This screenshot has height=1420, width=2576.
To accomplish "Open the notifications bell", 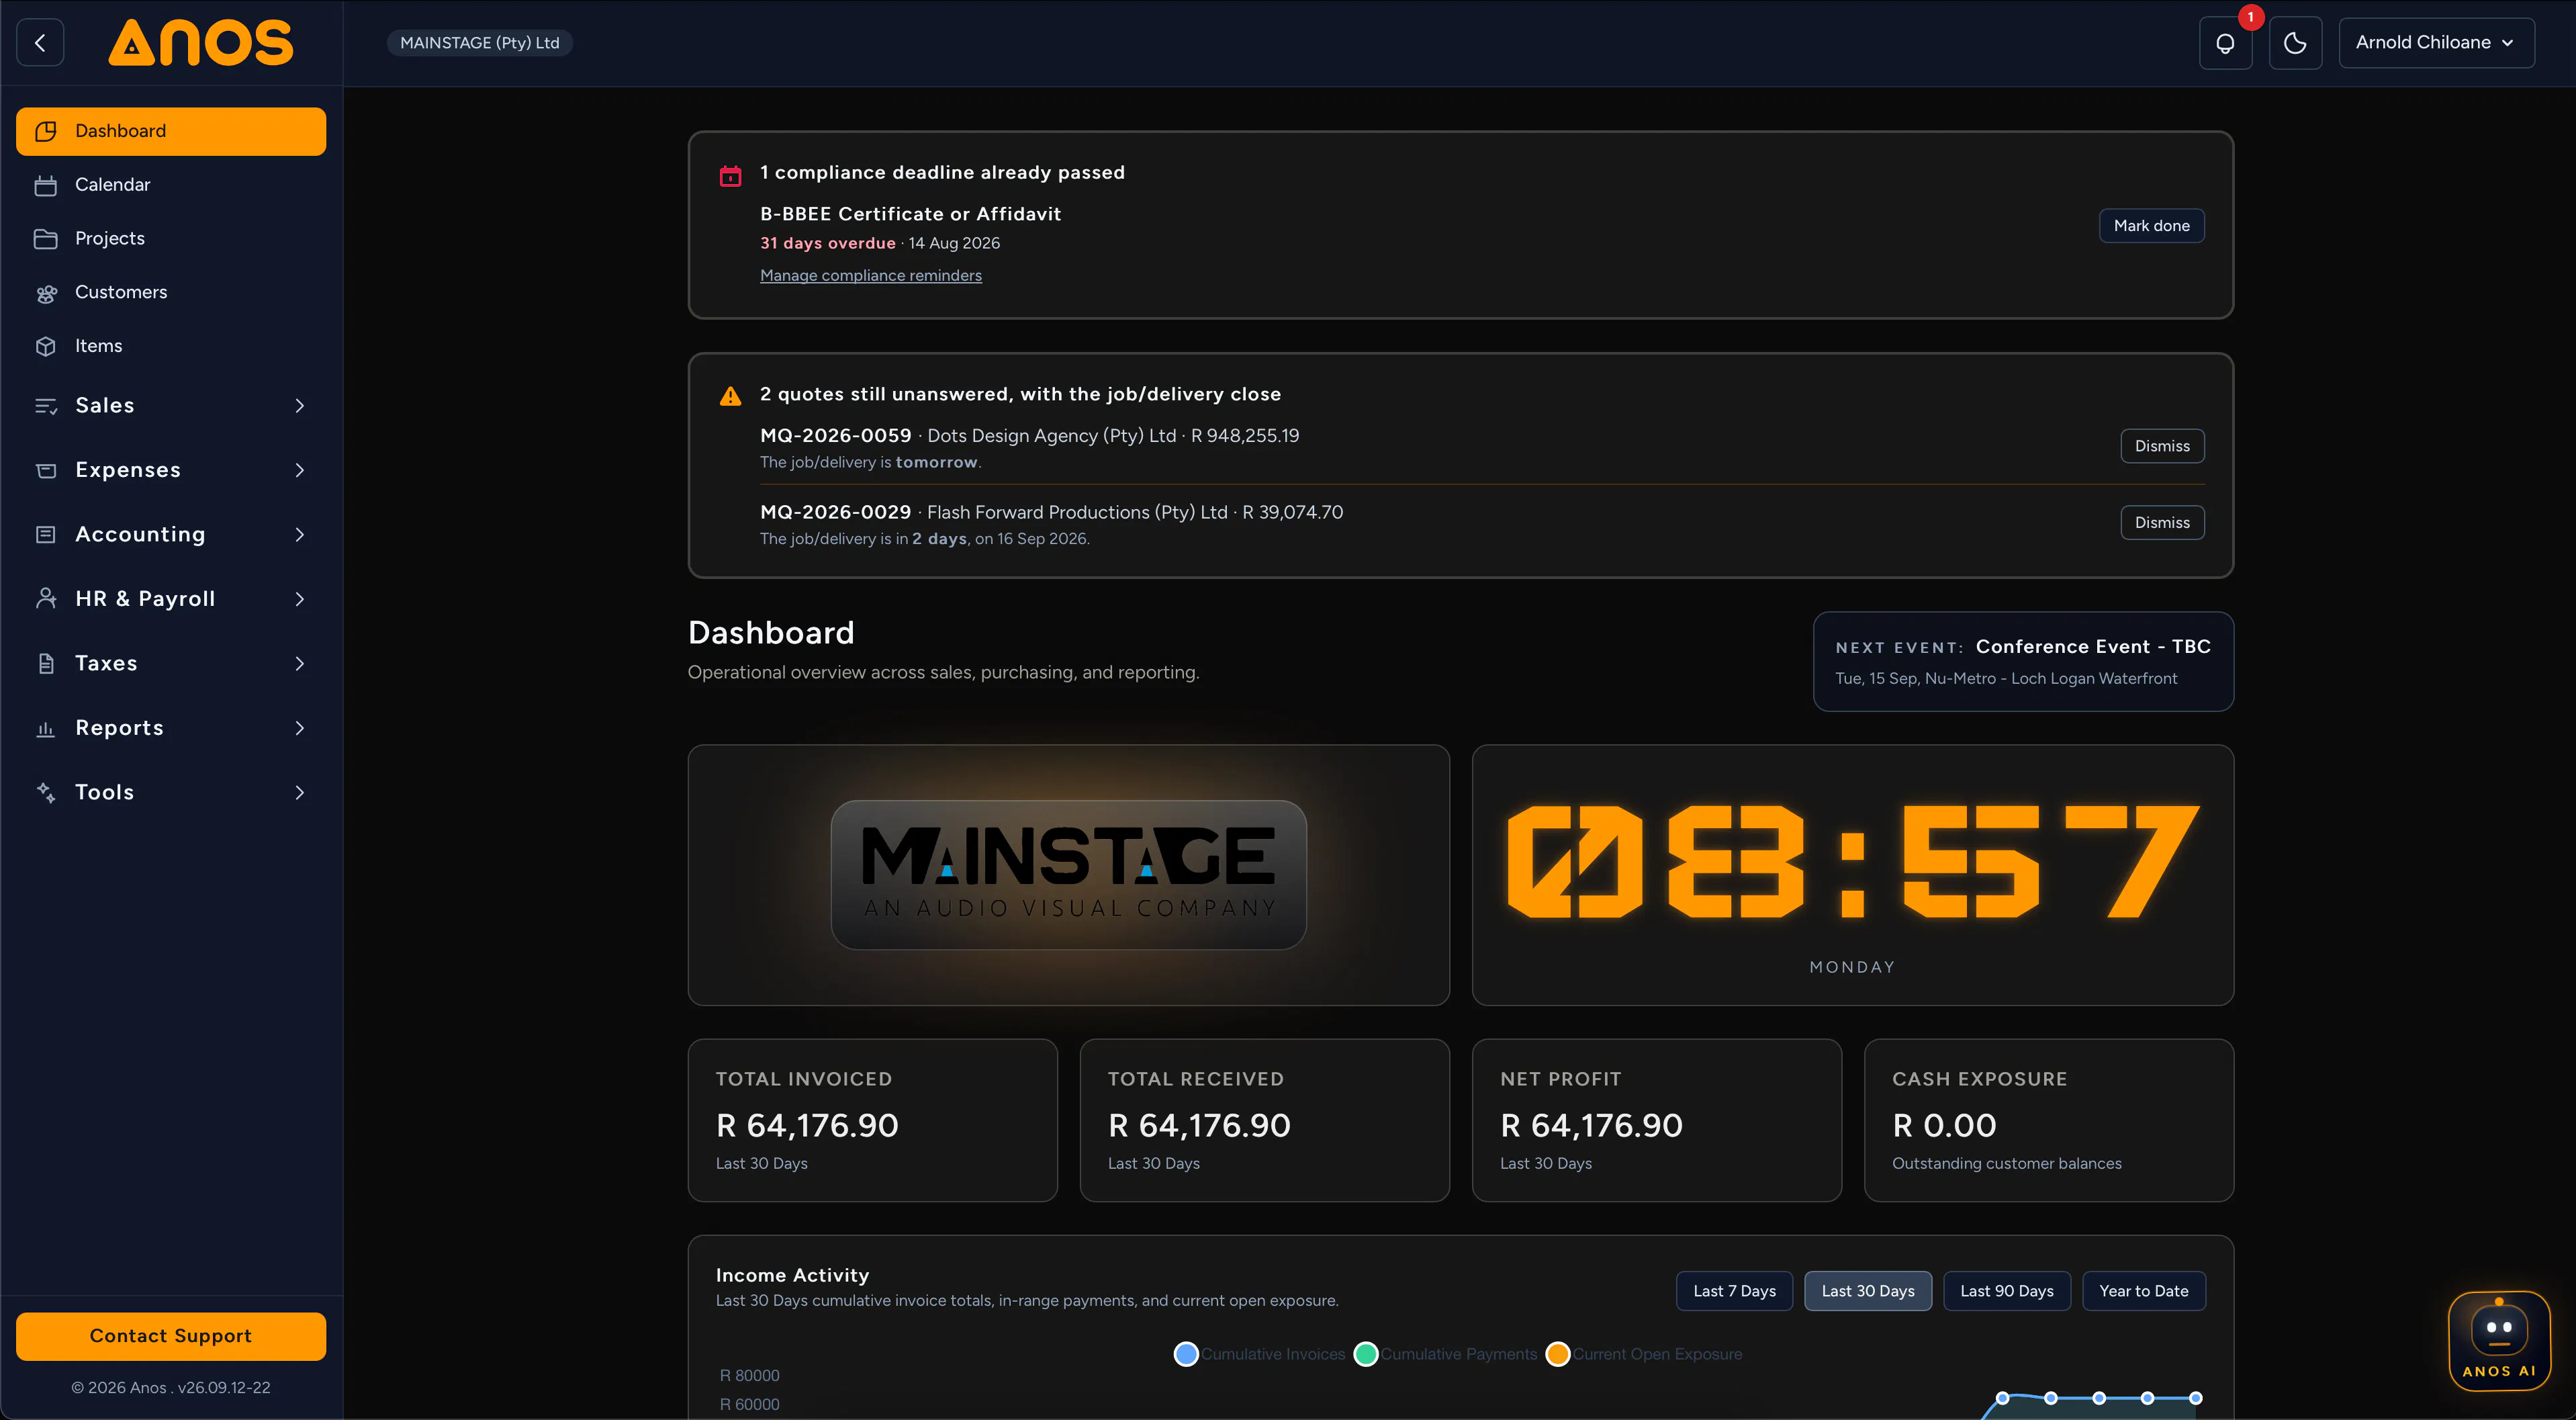I will click(x=2225, y=43).
